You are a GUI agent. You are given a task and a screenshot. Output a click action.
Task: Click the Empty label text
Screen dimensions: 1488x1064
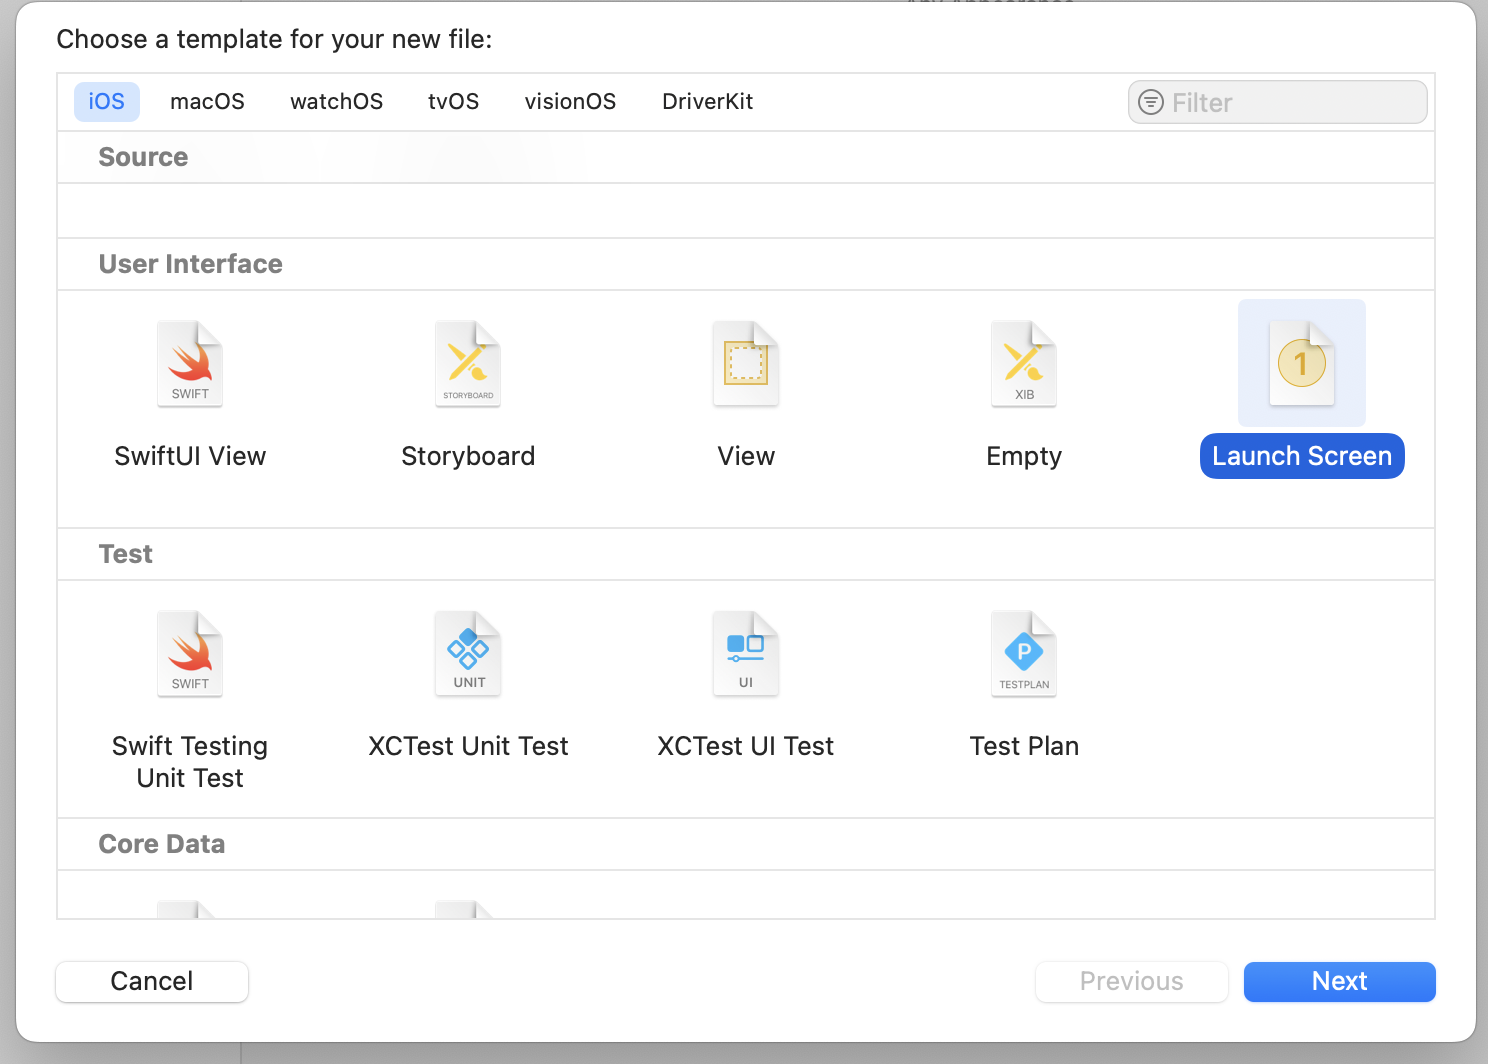coord(1024,456)
